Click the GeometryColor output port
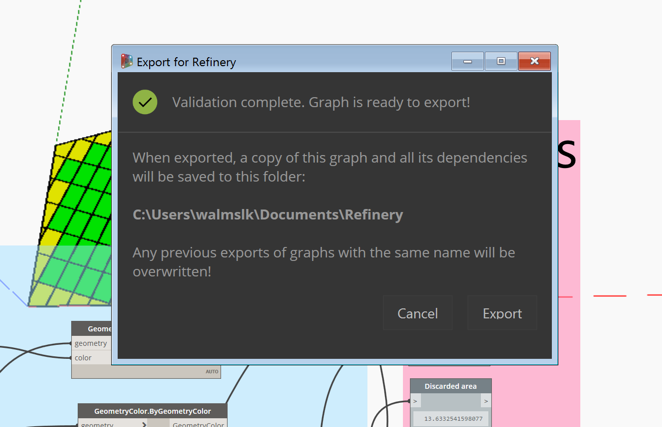Screen dimensions: 662x427 [x=198, y=424]
